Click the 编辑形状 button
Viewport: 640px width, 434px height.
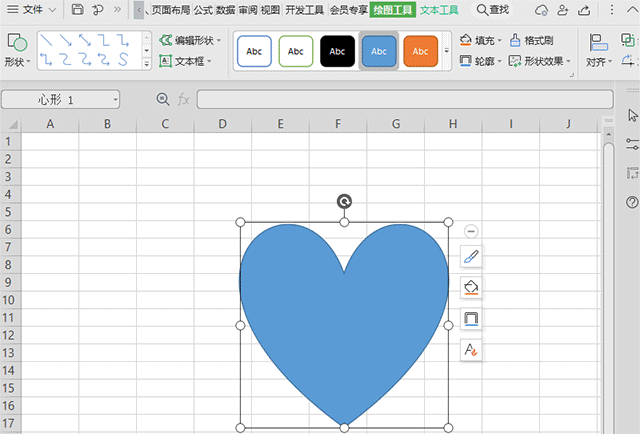[190, 41]
